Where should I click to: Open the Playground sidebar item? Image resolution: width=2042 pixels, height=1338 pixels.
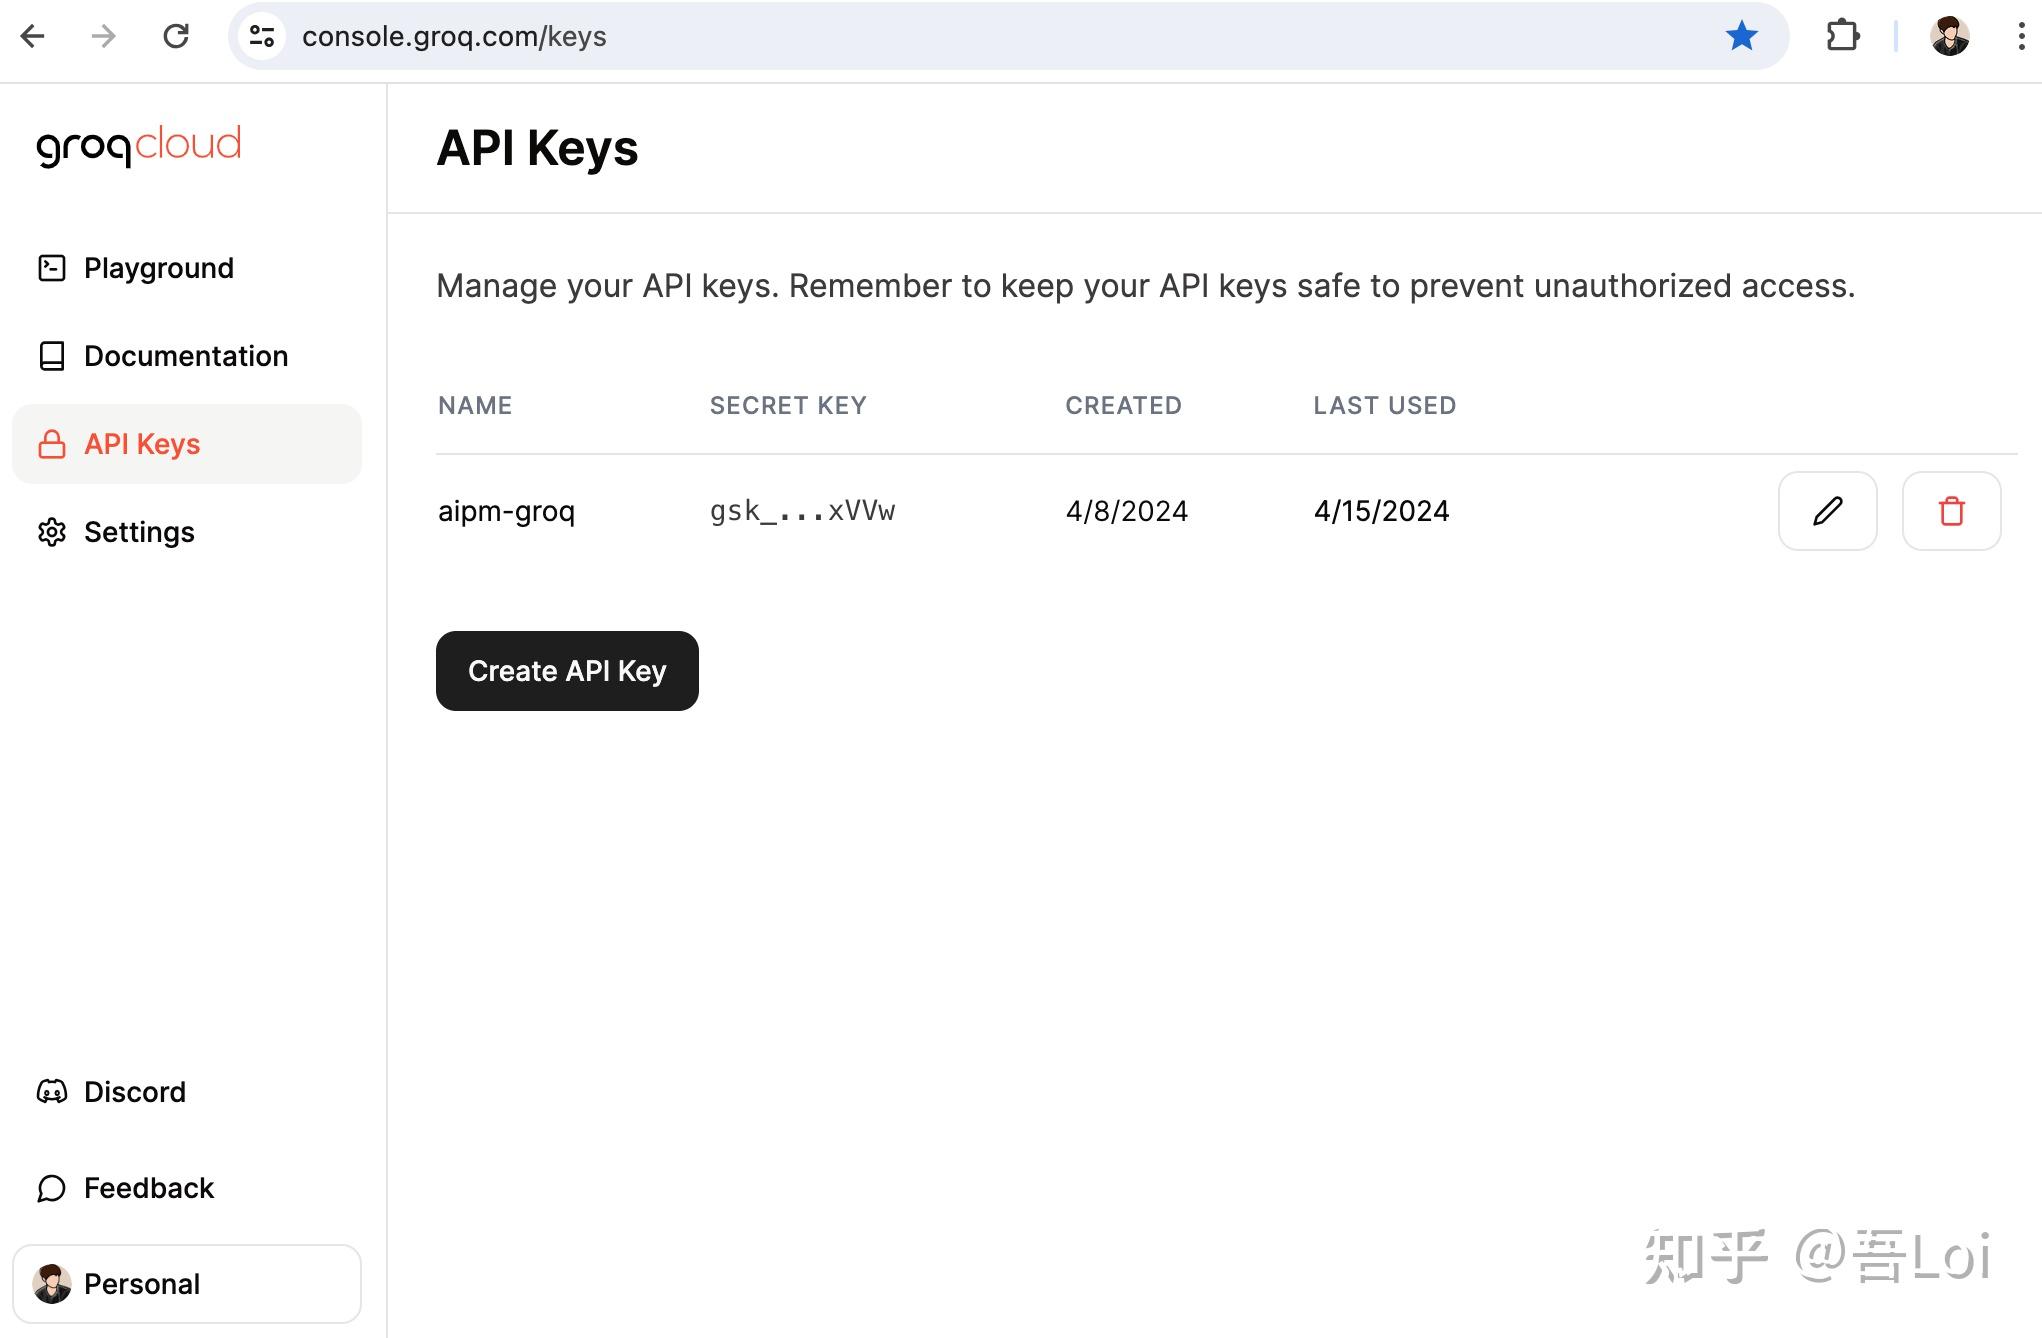coord(158,268)
